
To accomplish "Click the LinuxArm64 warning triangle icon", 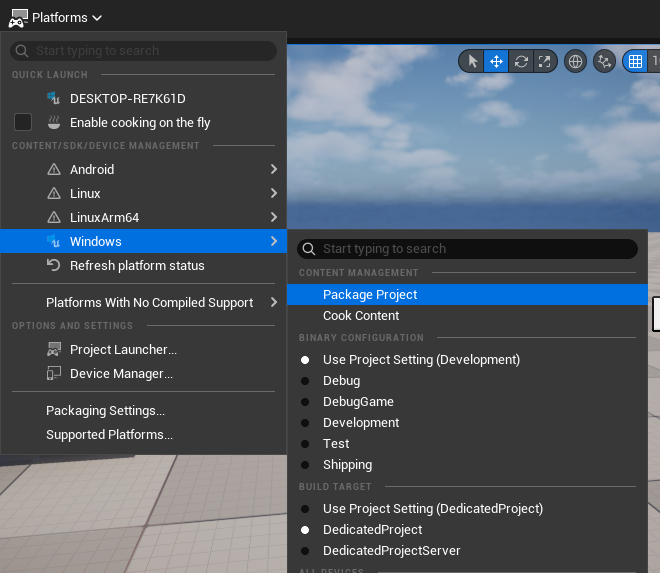I will pos(54,217).
